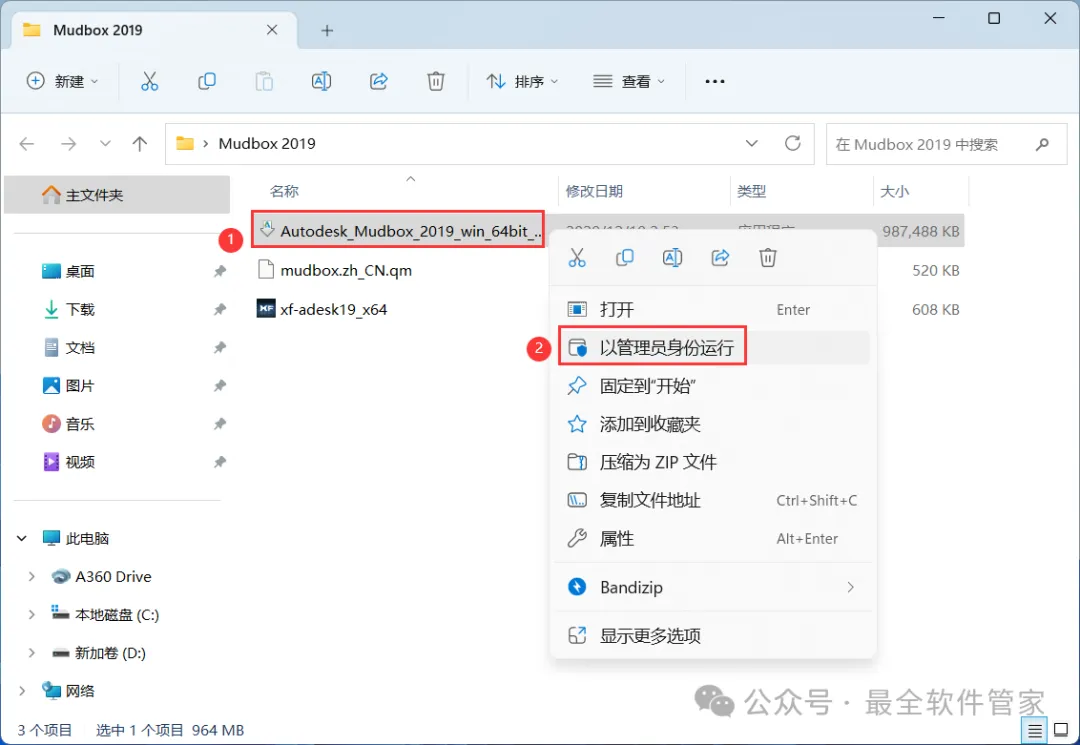Select the xf-adesk19_x64 file
This screenshot has width=1080, height=745.
click(322, 309)
